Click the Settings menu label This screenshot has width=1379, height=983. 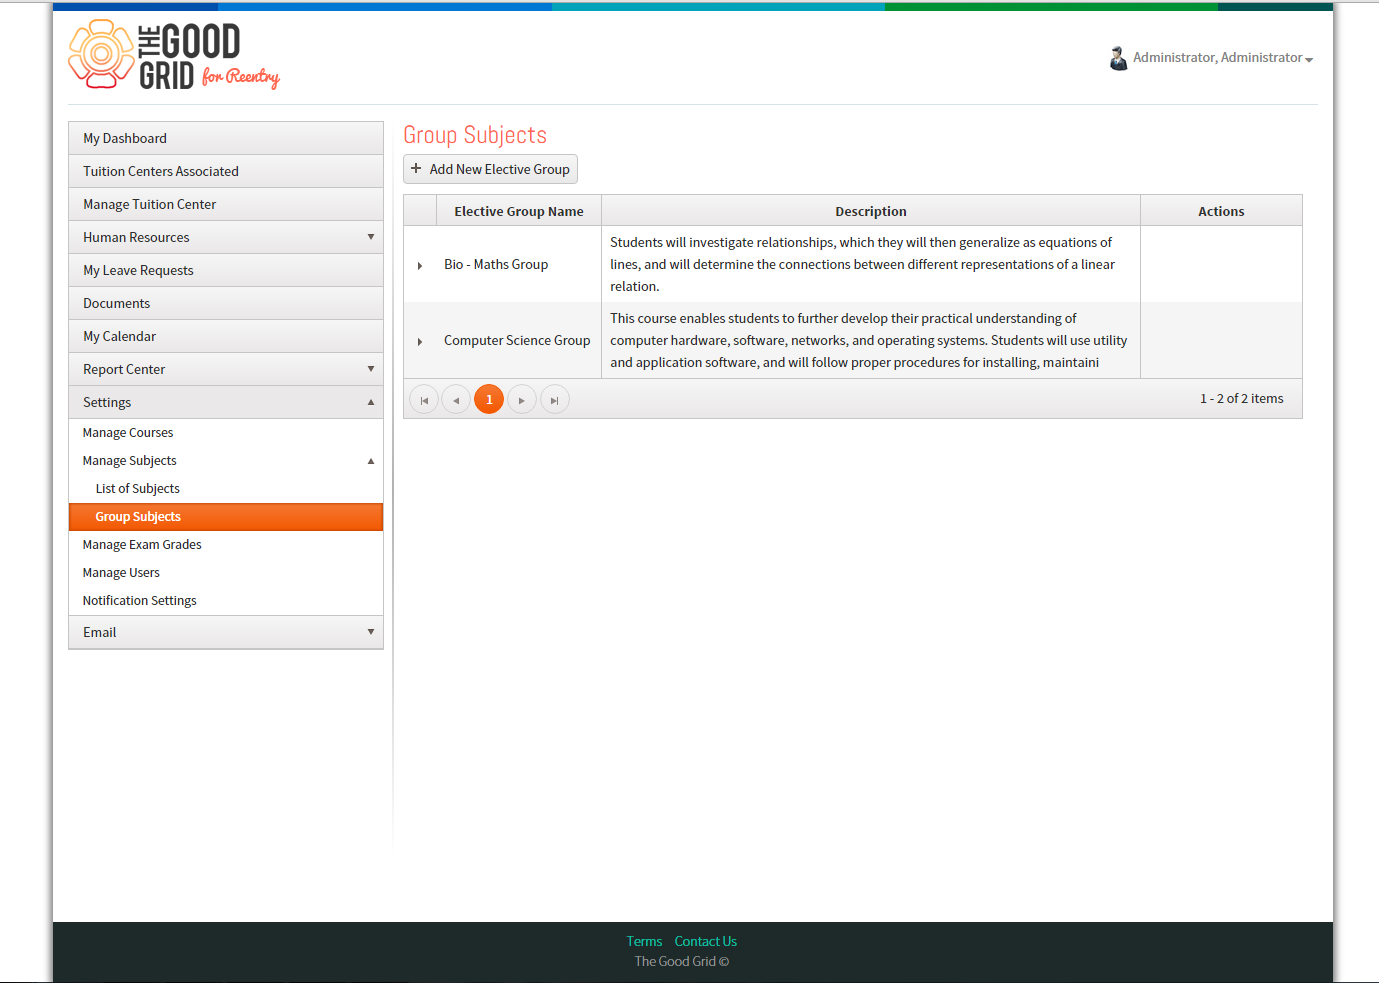point(107,402)
